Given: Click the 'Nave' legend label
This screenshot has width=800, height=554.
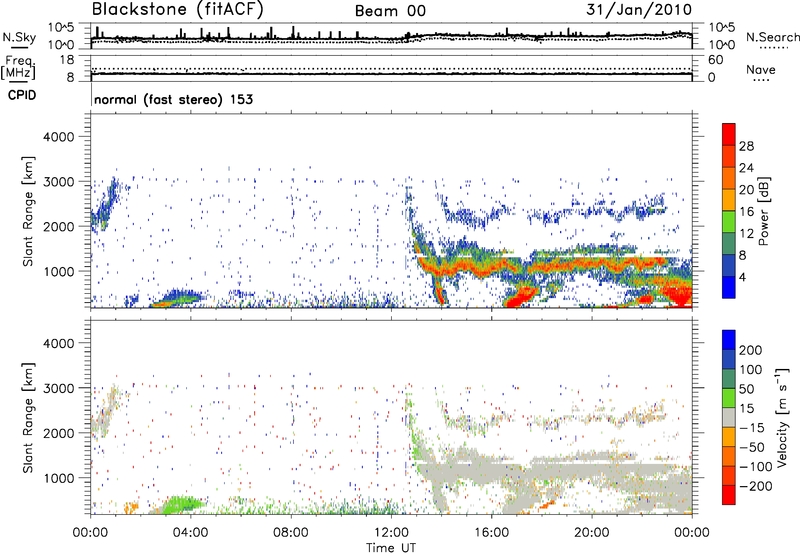Looking at the screenshot, I should (x=760, y=70).
